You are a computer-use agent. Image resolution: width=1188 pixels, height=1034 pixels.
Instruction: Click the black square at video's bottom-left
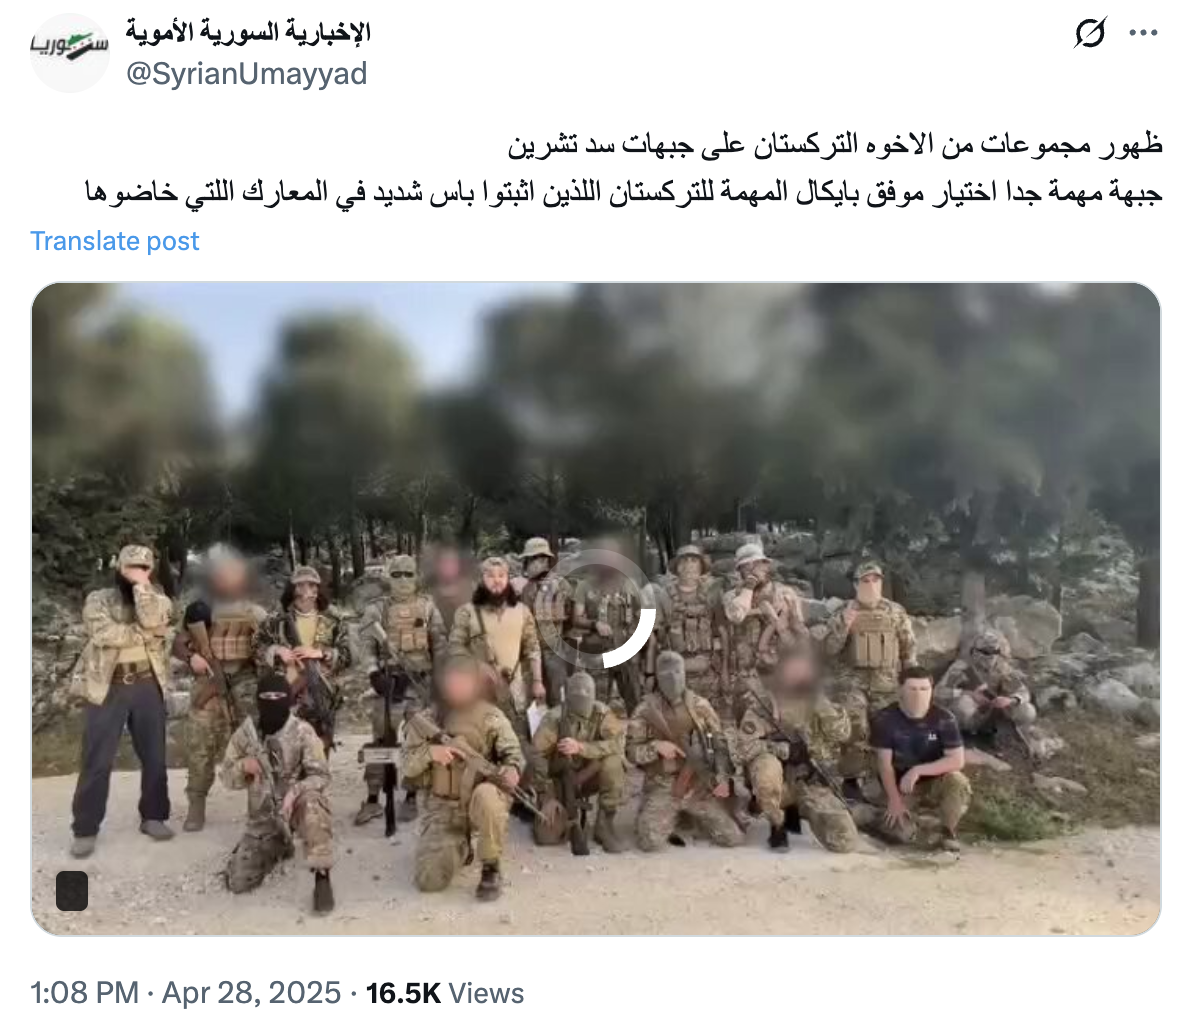pyautogui.click(x=72, y=891)
